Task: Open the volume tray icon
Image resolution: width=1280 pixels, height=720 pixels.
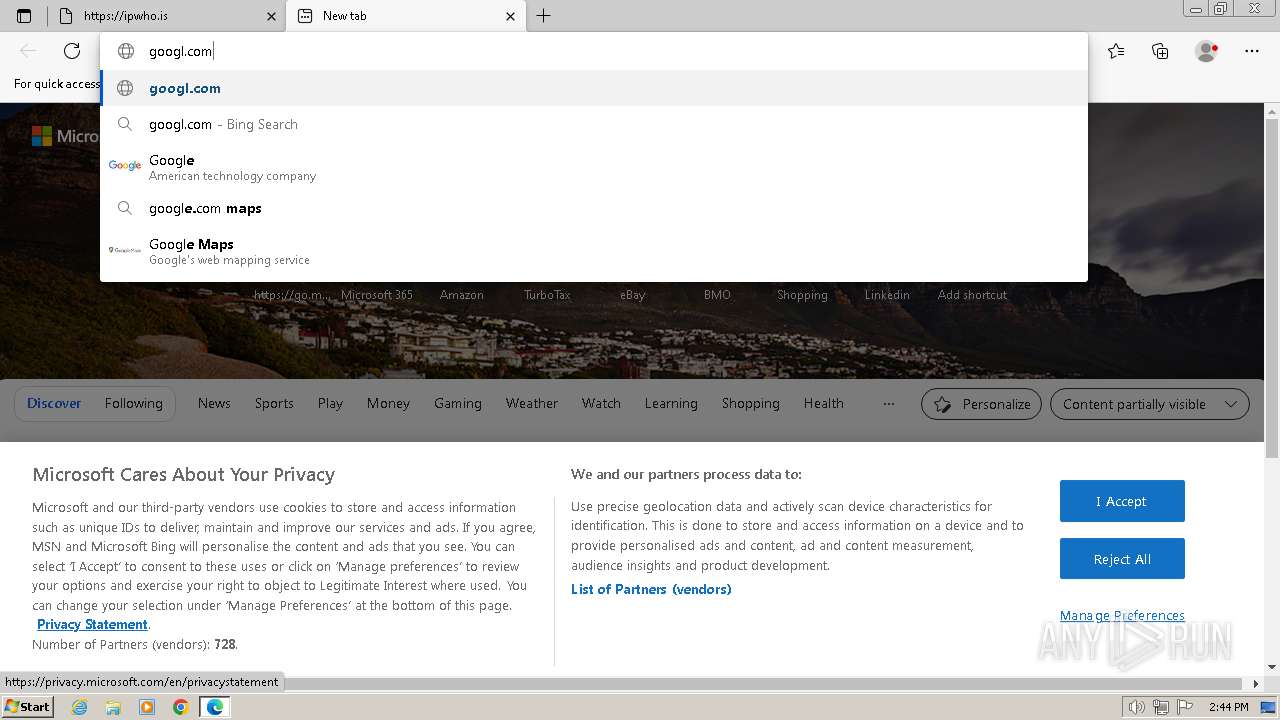Action: 1137,707
